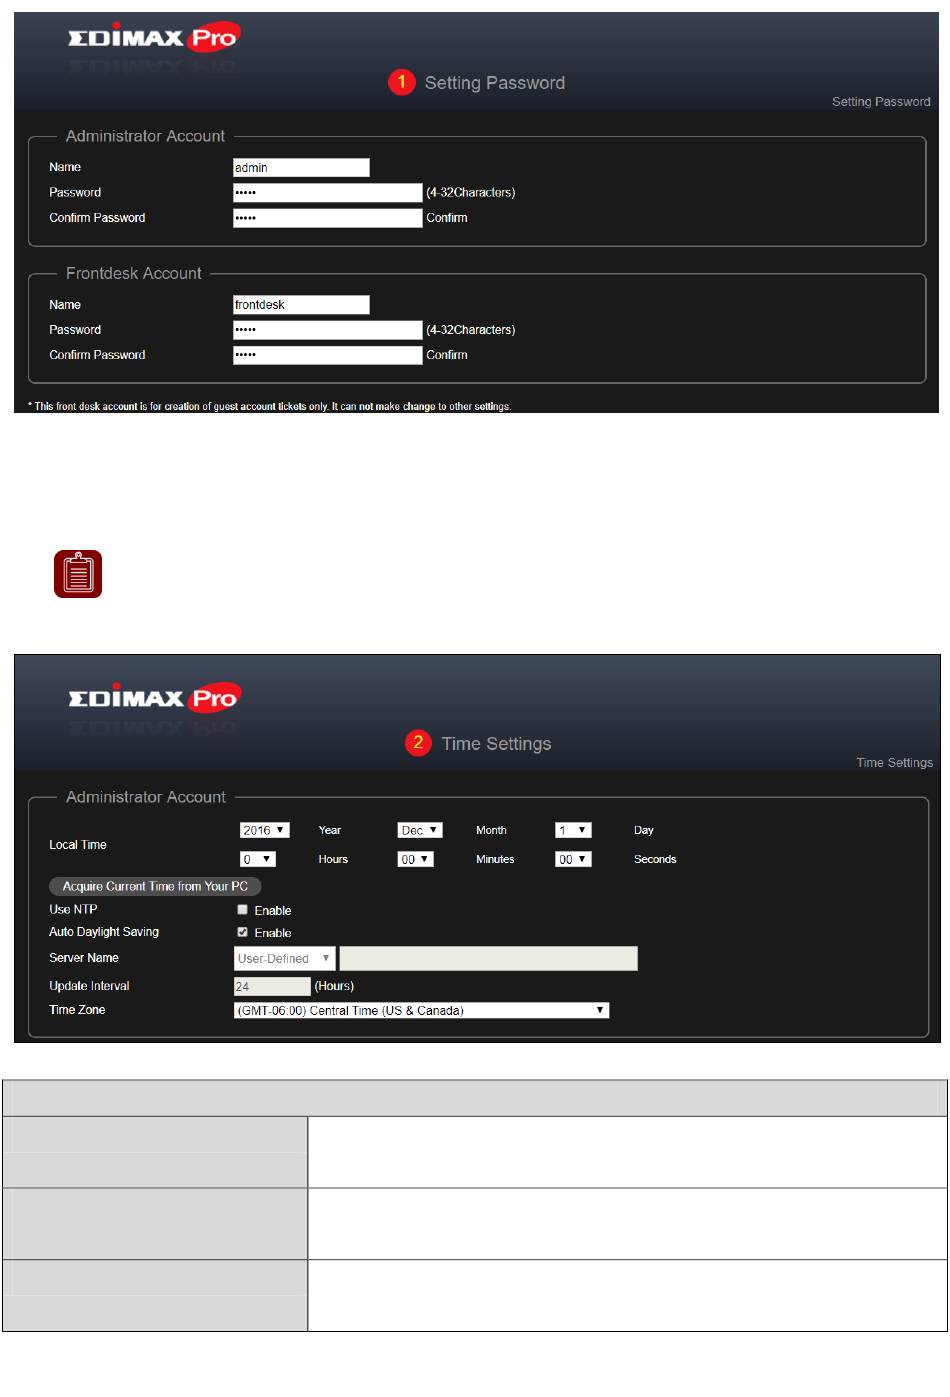
Task: Expand the Time Zone dropdown list
Action: coord(421,1010)
